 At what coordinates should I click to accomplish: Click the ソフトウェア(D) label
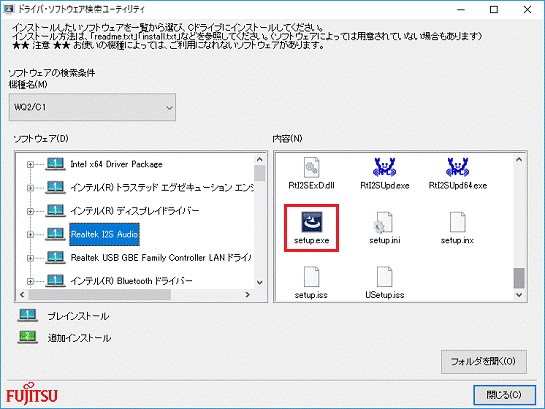[x=41, y=139]
